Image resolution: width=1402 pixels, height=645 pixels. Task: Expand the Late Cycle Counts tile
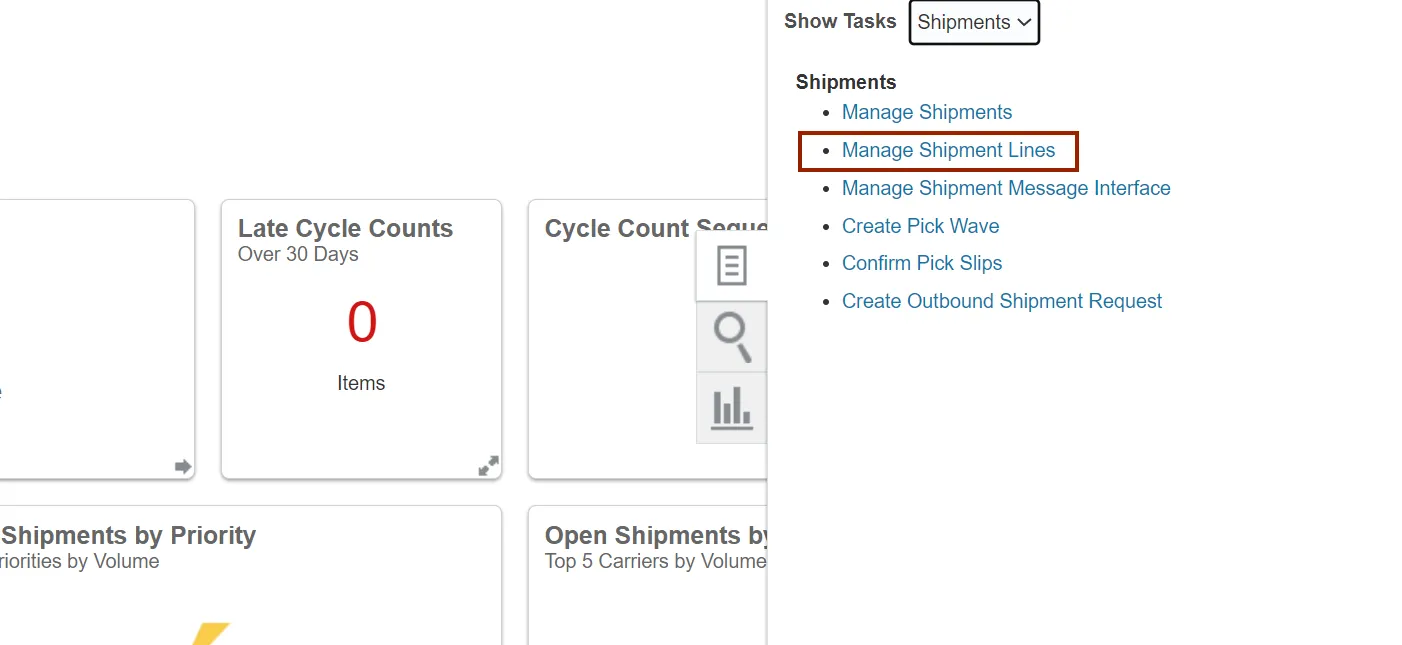(x=488, y=466)
